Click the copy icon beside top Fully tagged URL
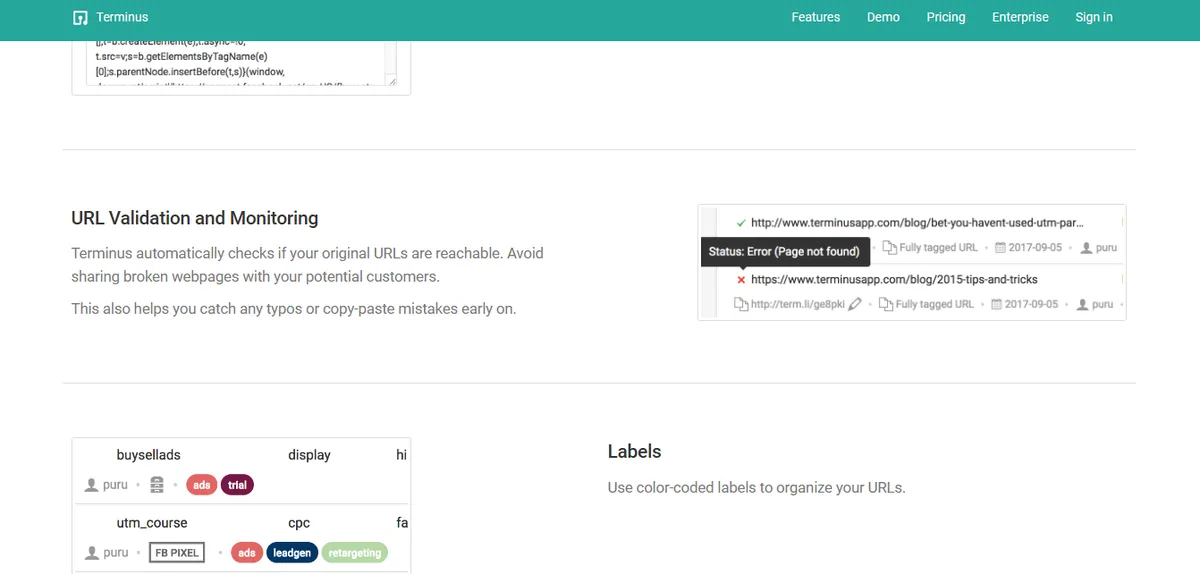The width and height of the screenshot is (1200, 574). [889, 248]
